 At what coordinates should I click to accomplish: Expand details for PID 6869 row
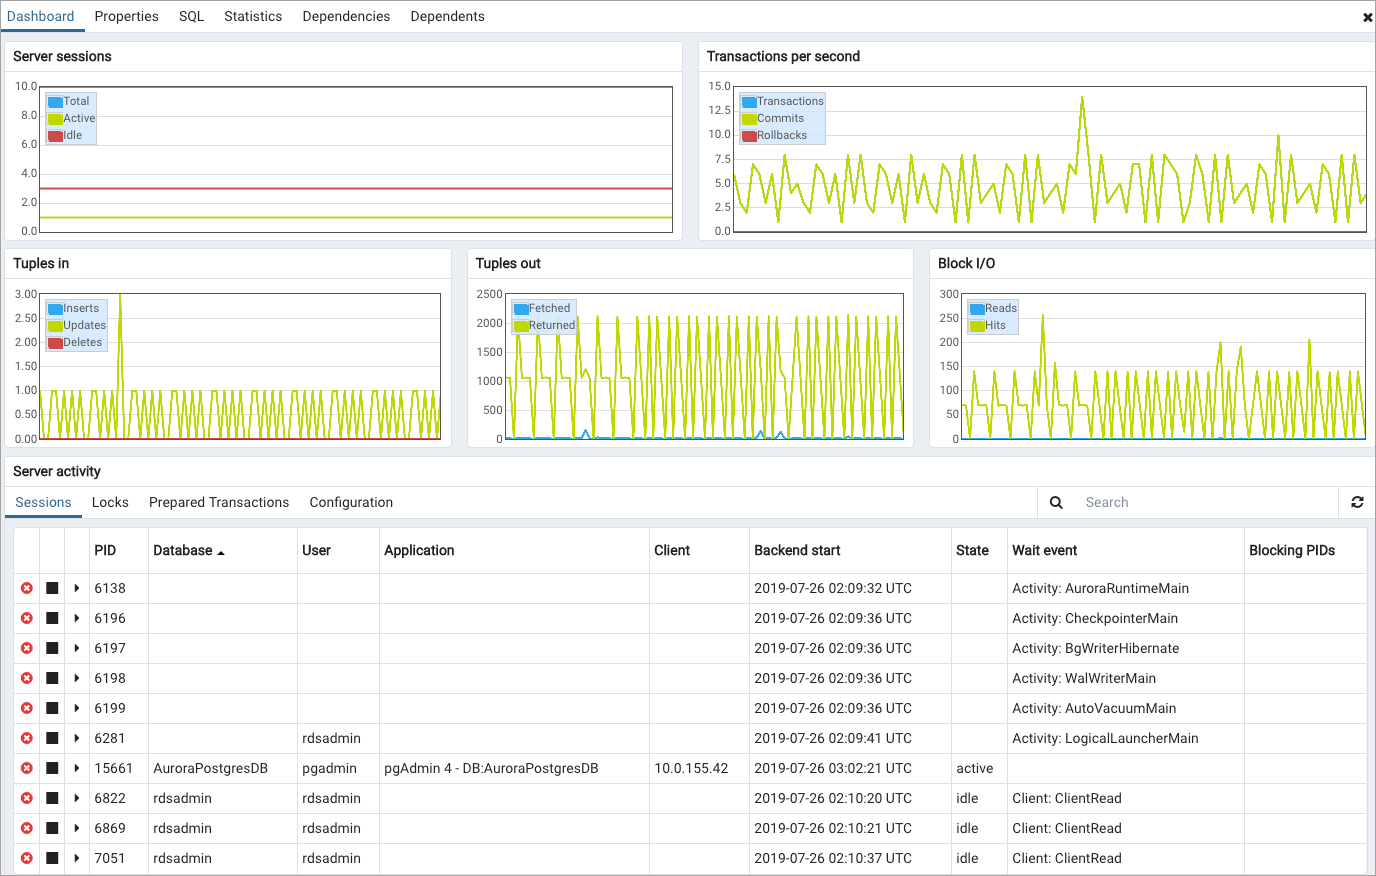tap(77, 828)
